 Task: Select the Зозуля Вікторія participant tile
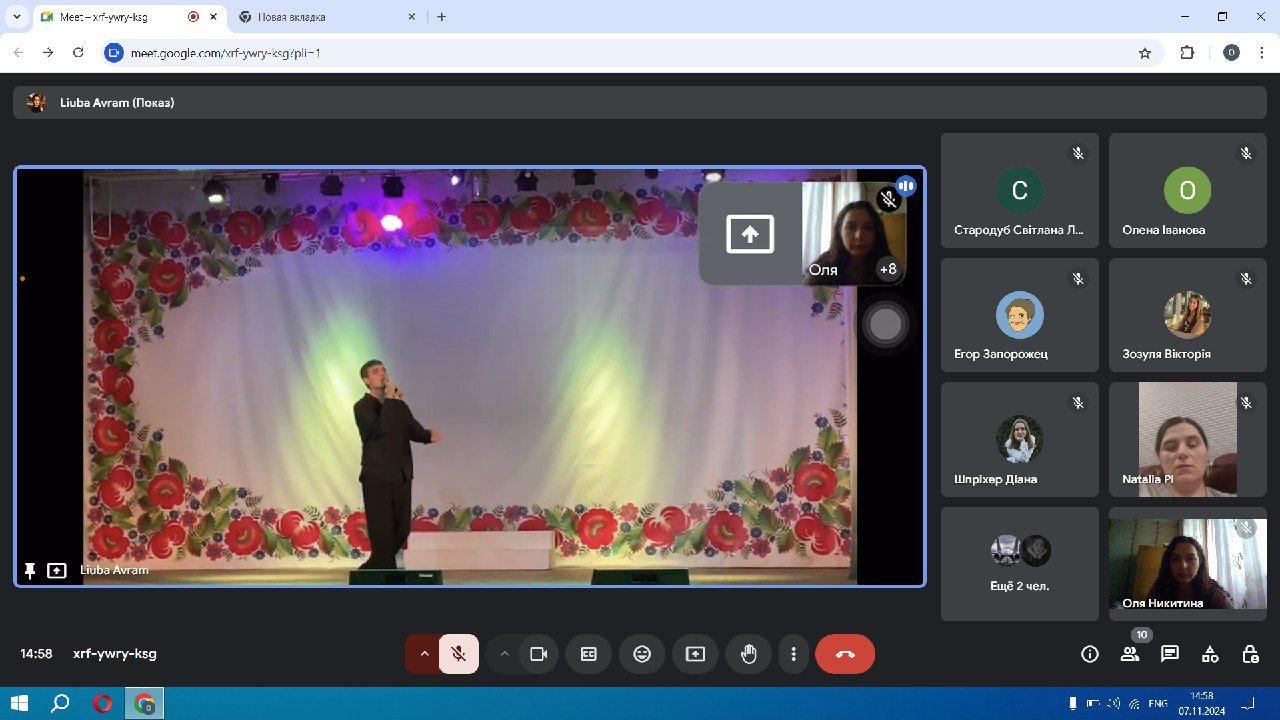coord(1188,315)
